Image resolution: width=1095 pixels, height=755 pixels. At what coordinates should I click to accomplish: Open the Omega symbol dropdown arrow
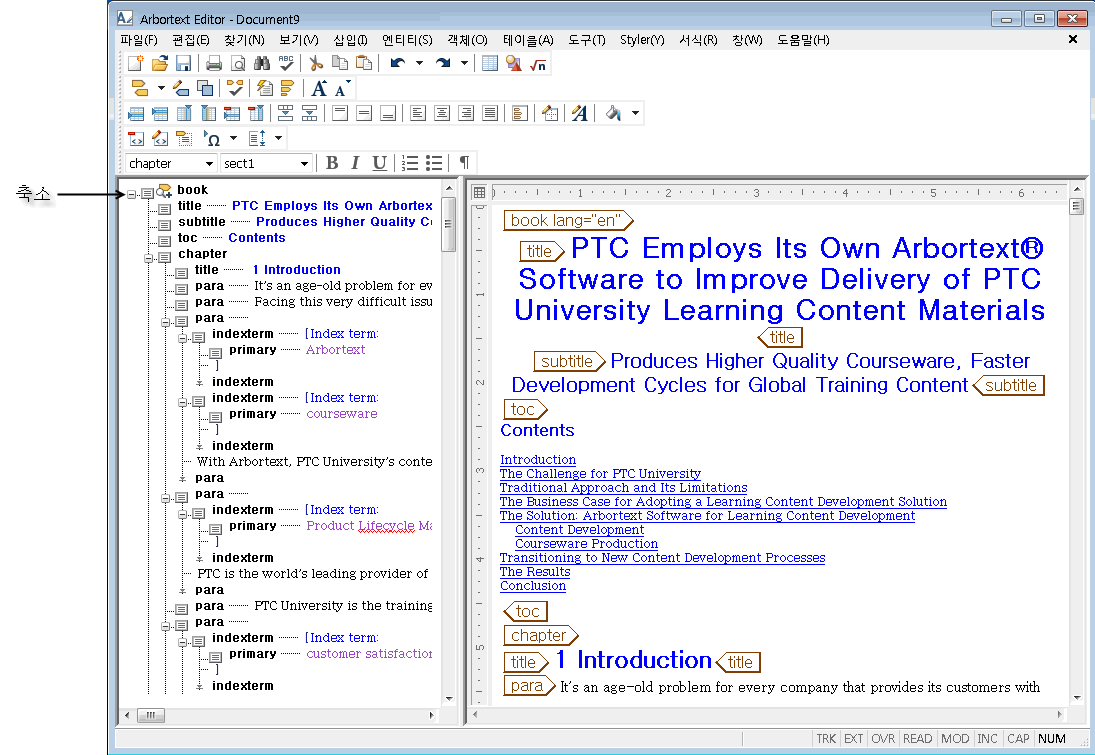[233, 138]
